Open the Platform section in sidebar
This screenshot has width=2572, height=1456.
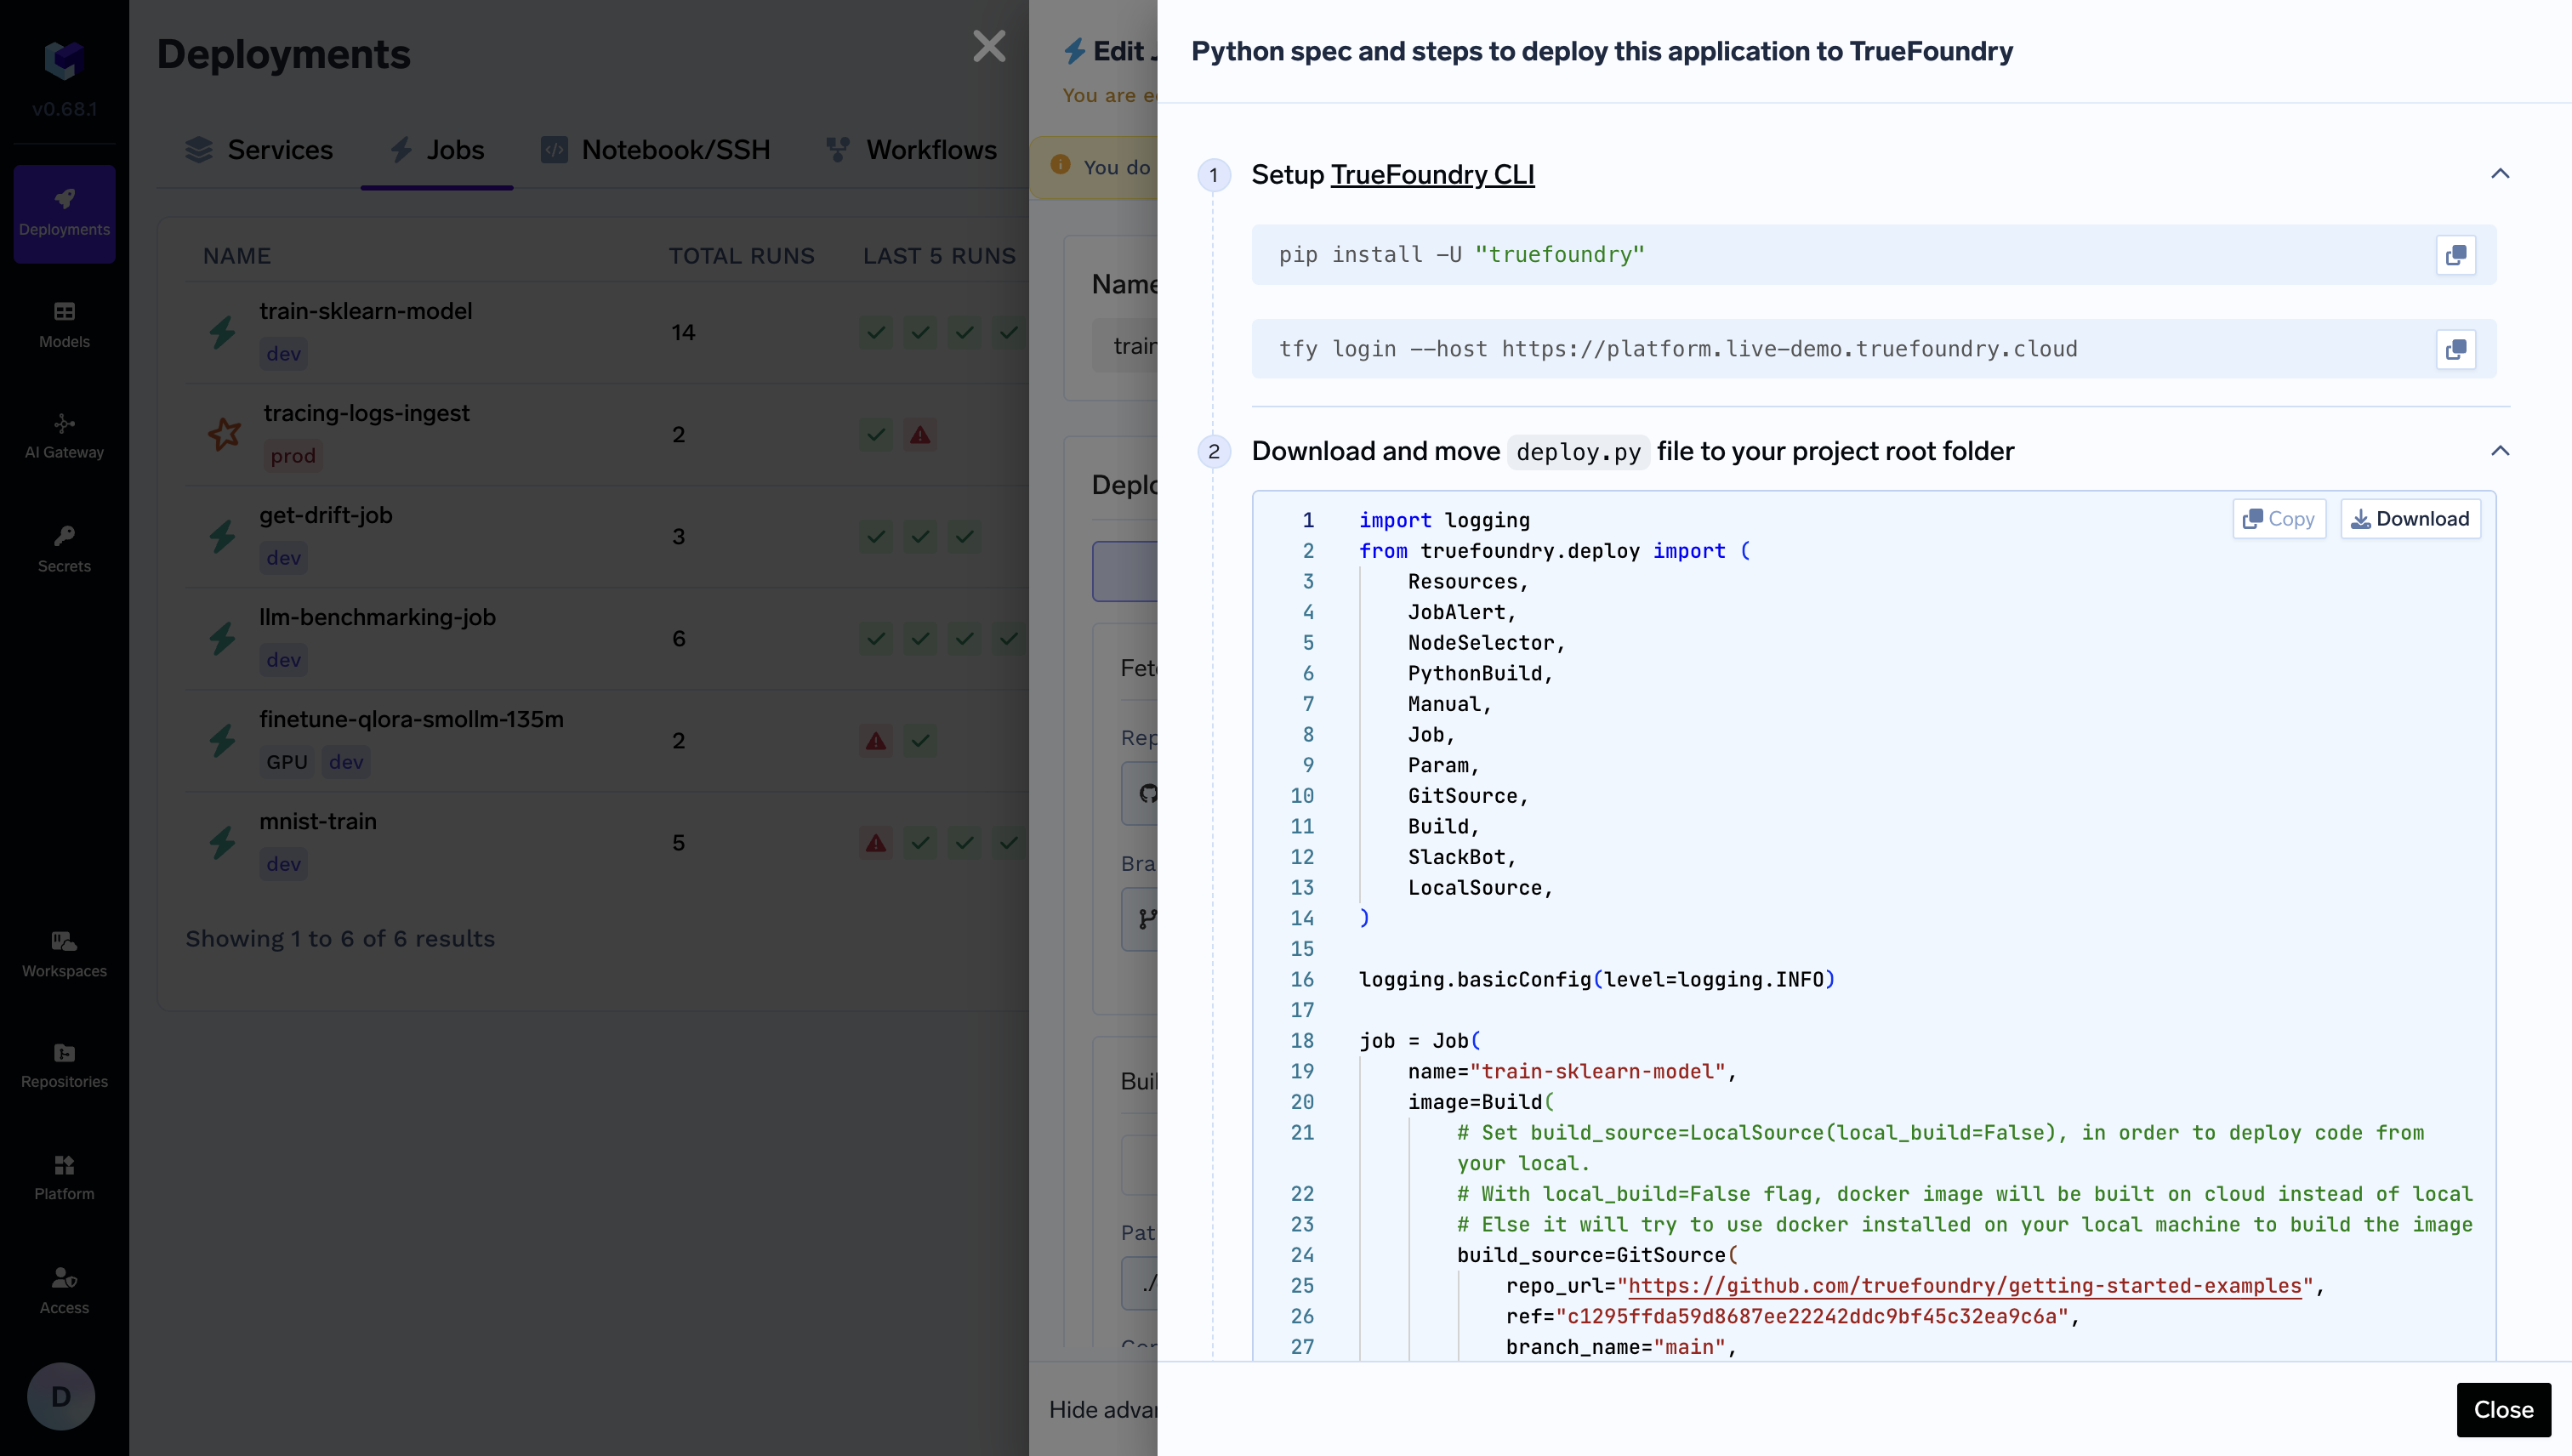coord(63,1177)
